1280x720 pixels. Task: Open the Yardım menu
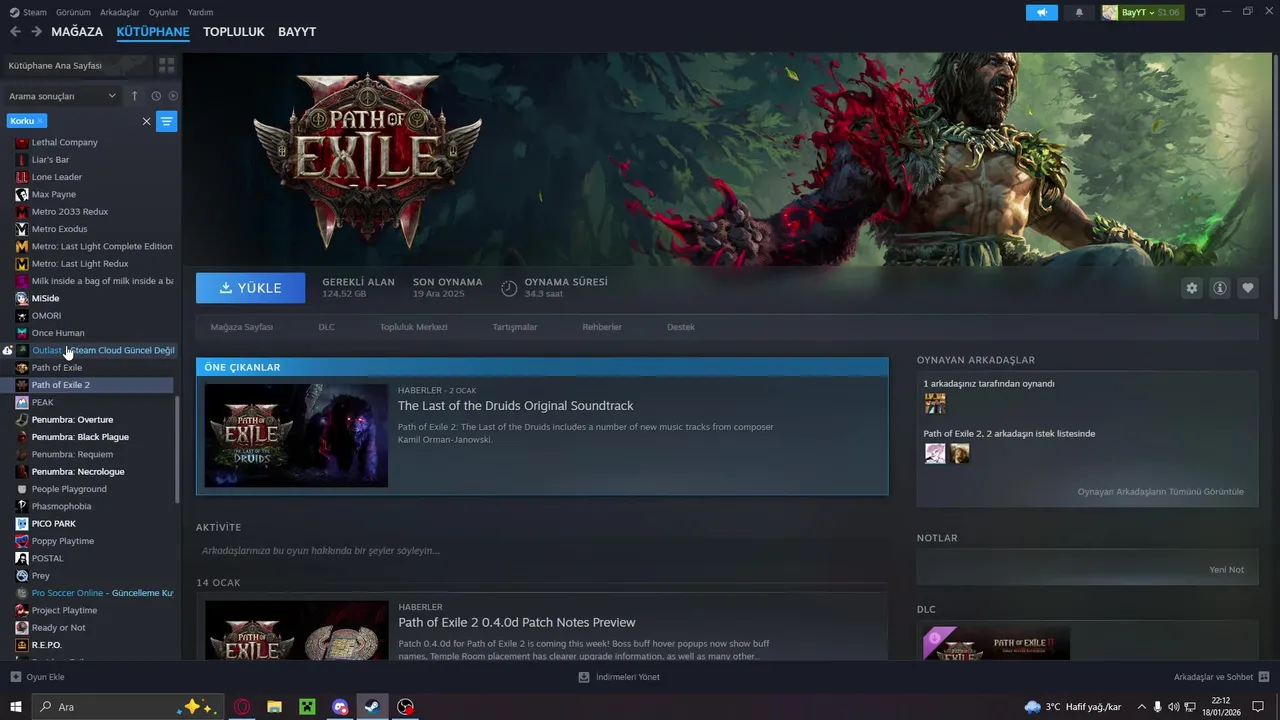pos(200,12)
